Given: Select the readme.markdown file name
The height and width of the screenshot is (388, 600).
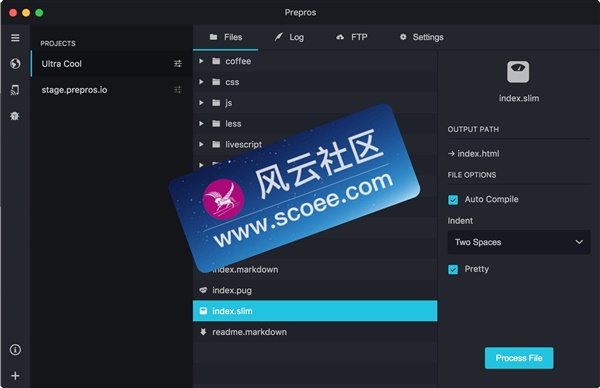Looking at the screenshot, I should [249, 332].
